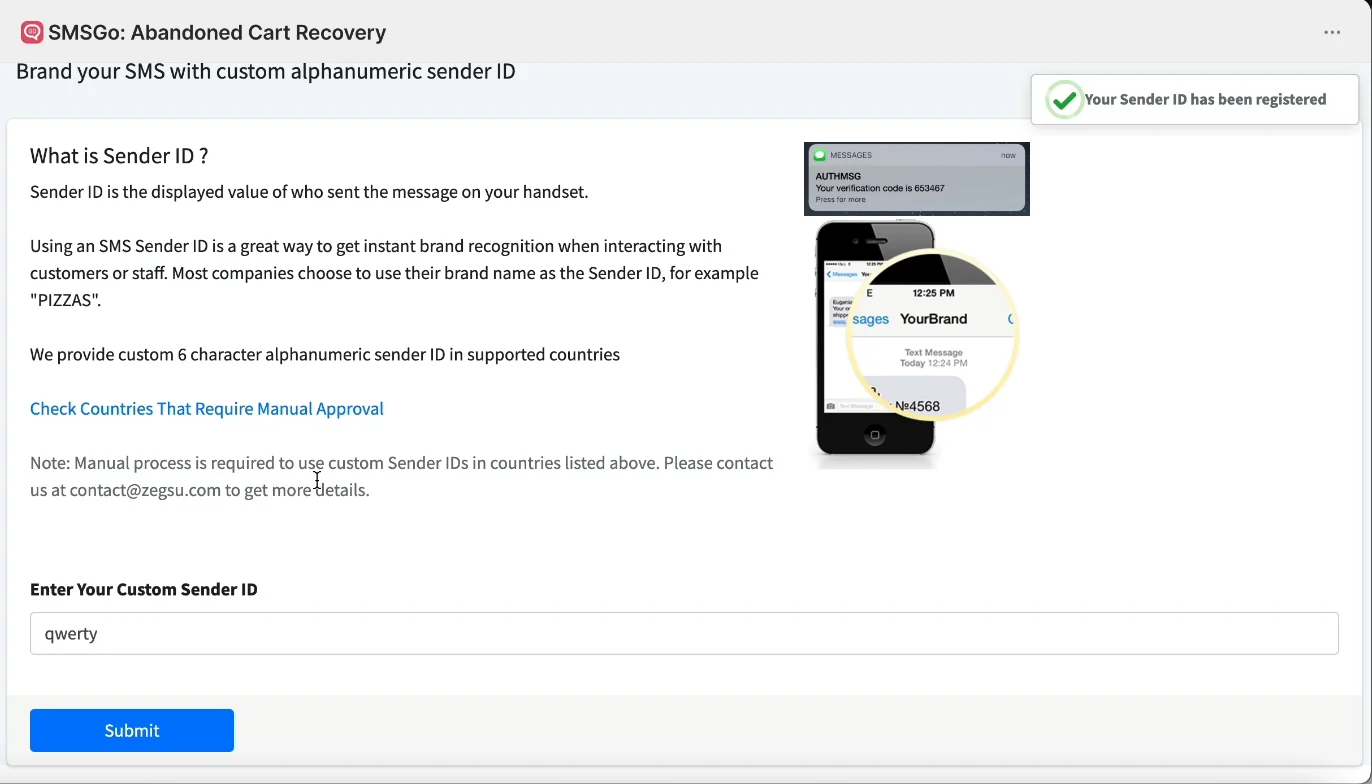
Task: Focus the Custom Sender ID input field
Action: tap(684, 633)
